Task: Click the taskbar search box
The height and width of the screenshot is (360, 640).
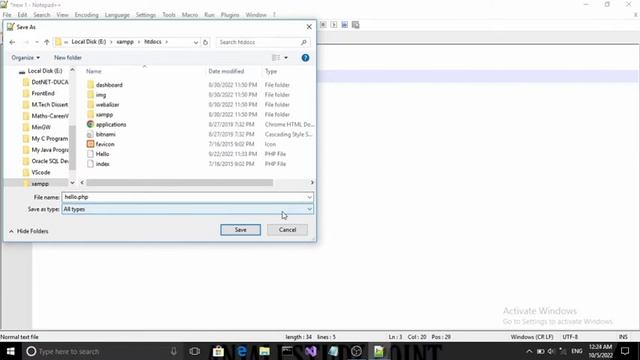Action: tap(102, 351)
